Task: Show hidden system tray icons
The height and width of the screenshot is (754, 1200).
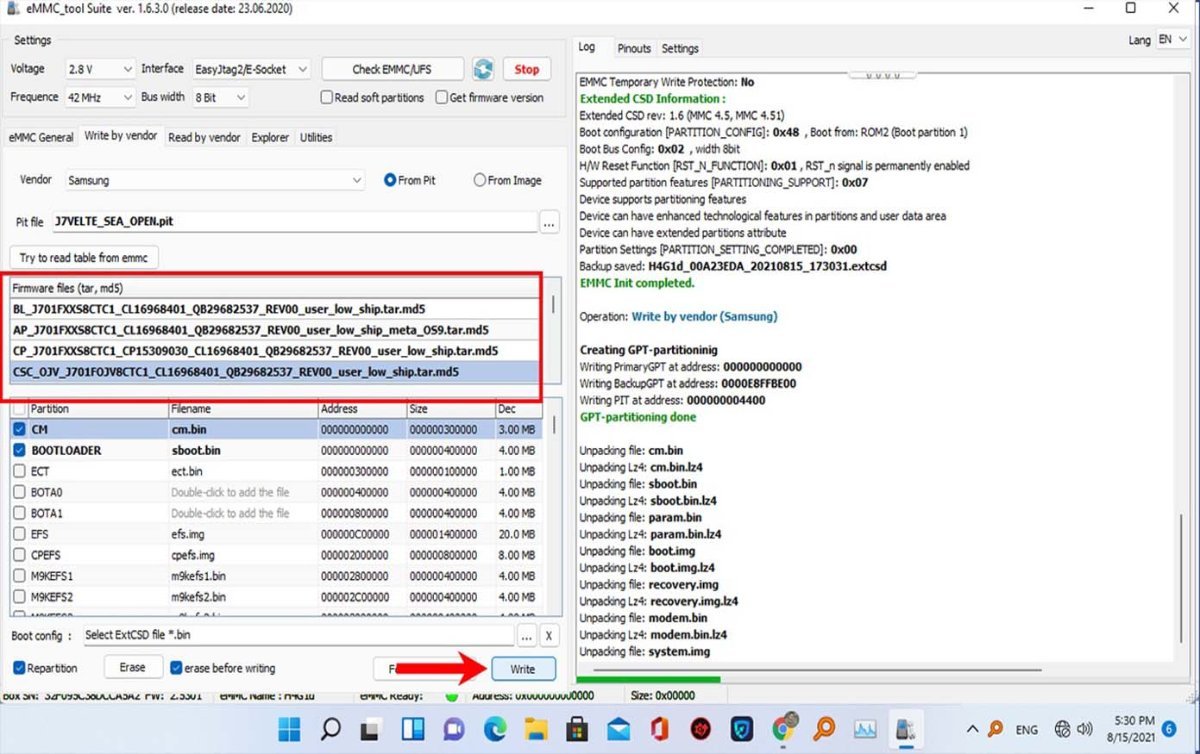Action: pos(972,728)
